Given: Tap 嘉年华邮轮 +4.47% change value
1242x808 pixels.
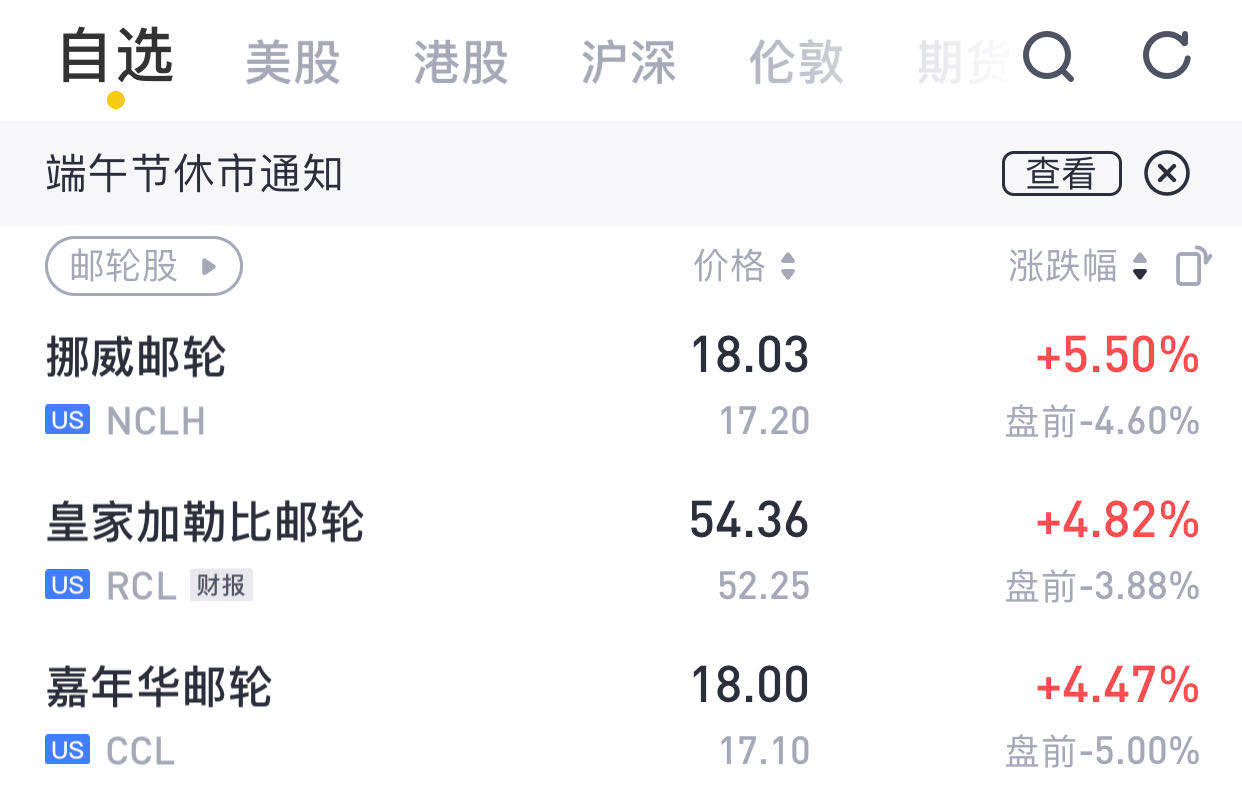Looking at the screenshot, I should point(1117,686).
